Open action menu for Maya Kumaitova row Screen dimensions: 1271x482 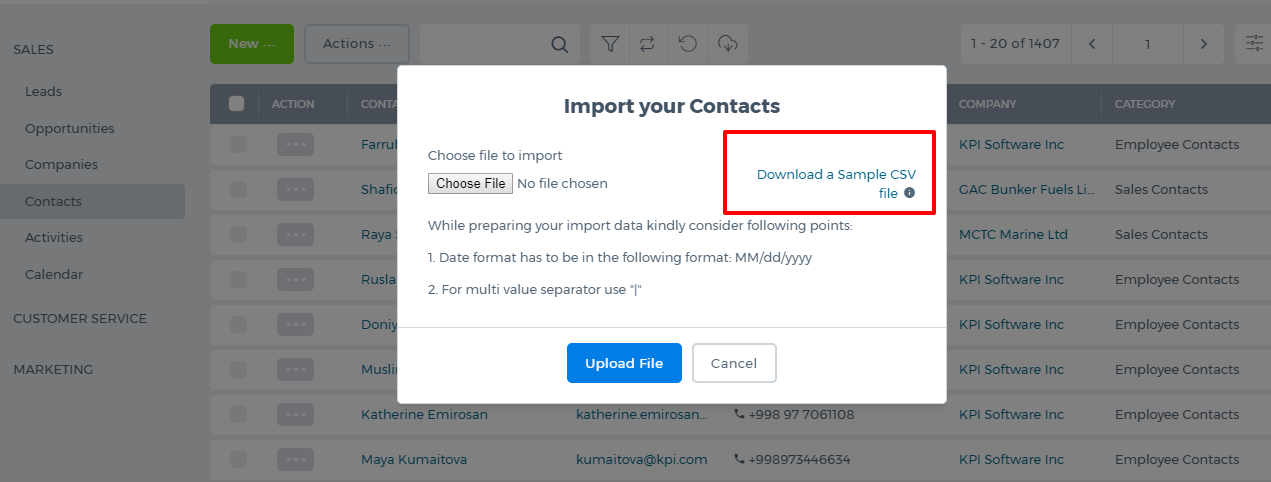pos(295,460)
